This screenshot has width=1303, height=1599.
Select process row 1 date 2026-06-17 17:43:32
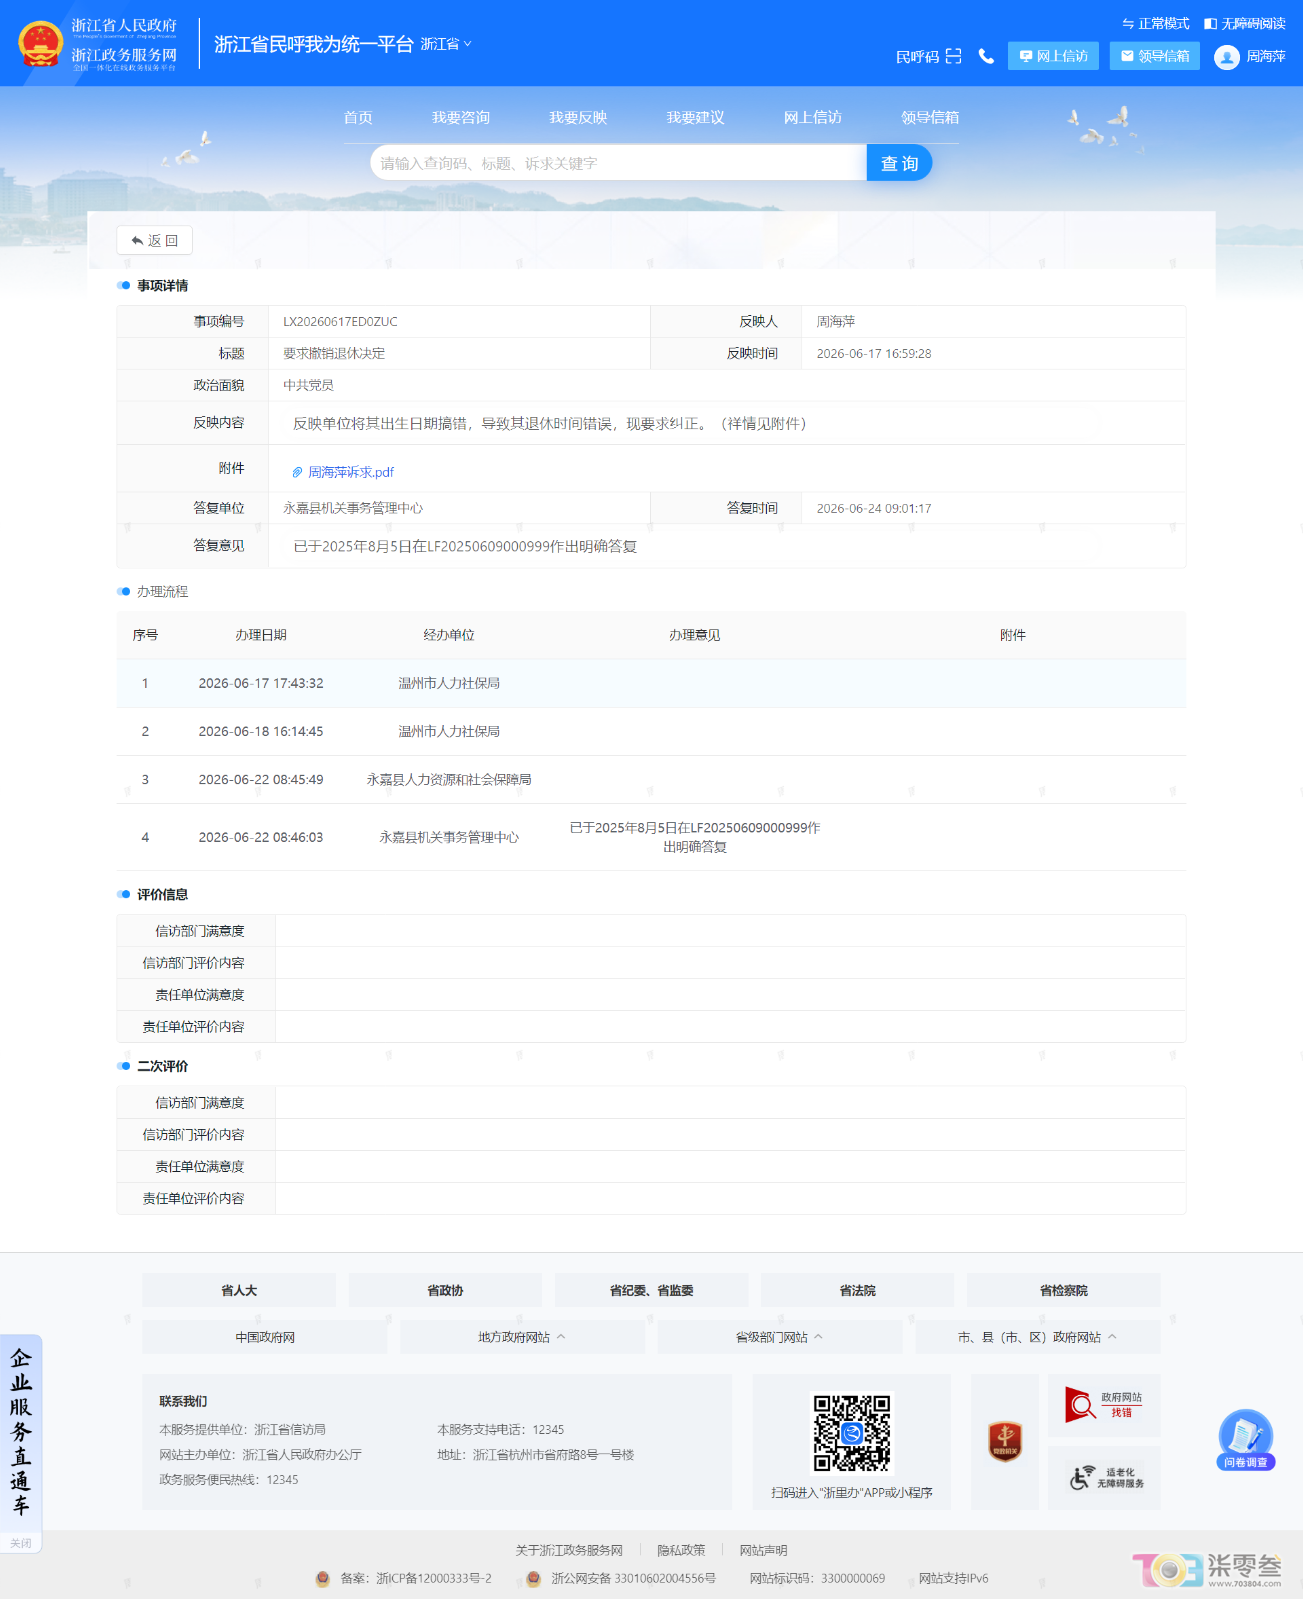(x=261, y=683)
